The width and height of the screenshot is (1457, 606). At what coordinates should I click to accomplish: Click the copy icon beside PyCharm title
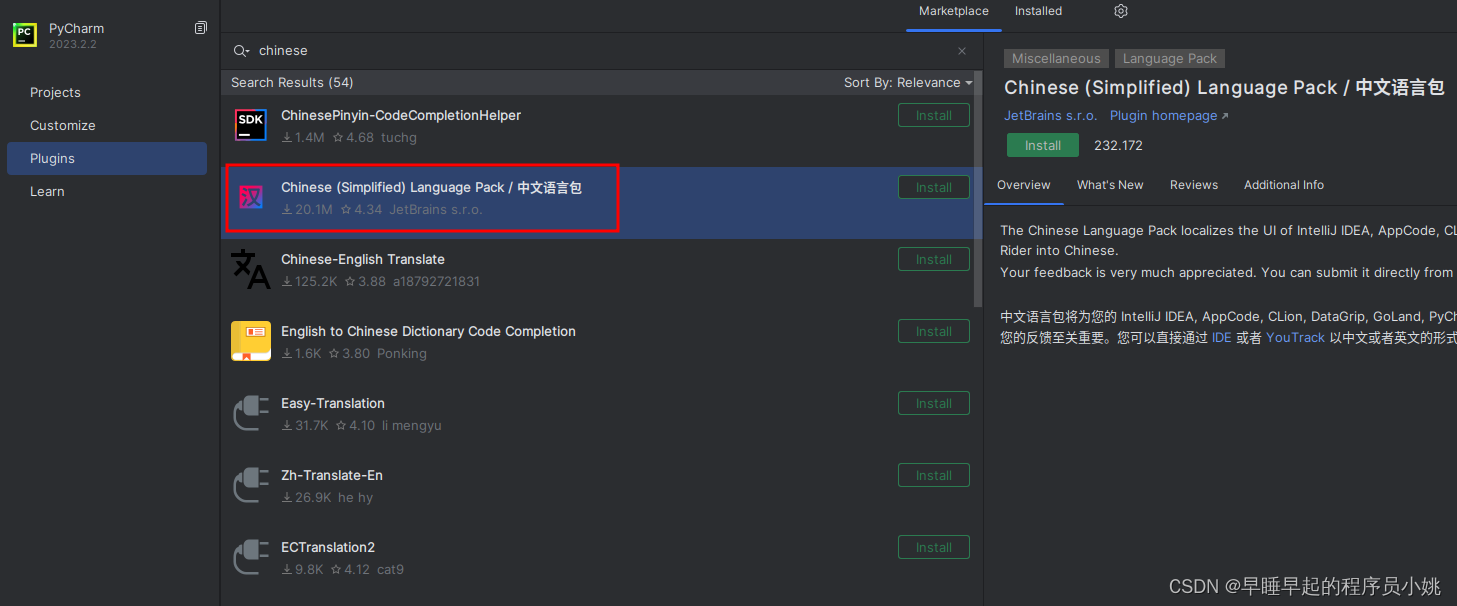[x=201, y=28]
